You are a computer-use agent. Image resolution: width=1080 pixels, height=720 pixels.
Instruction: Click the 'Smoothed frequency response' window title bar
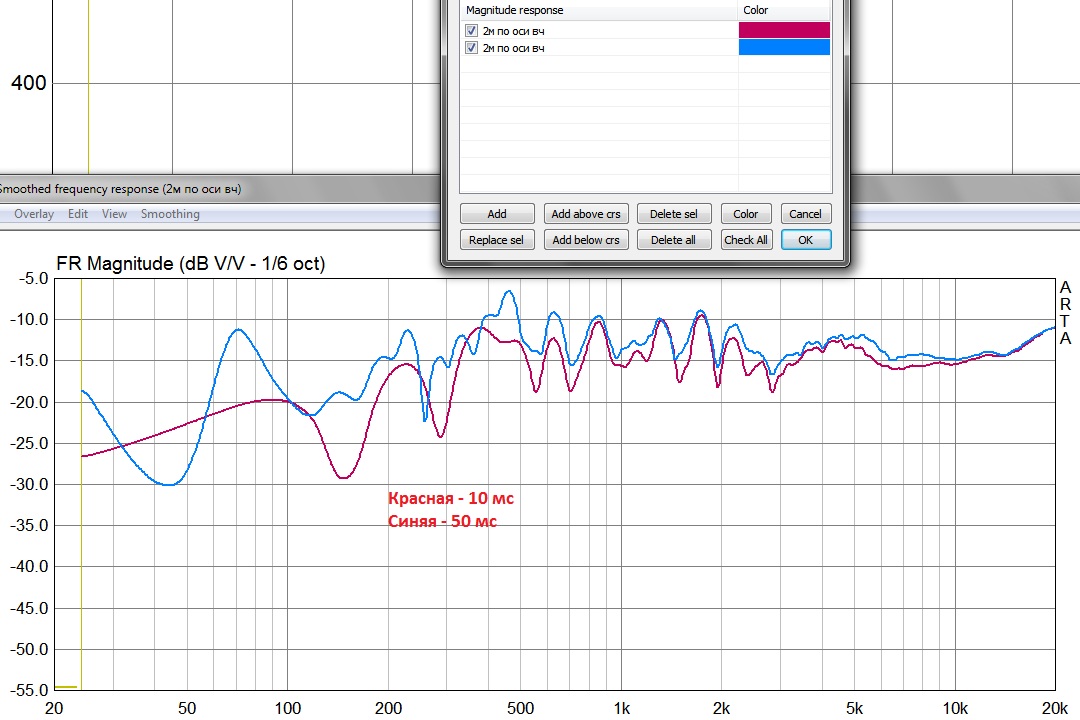coord(220,189)
